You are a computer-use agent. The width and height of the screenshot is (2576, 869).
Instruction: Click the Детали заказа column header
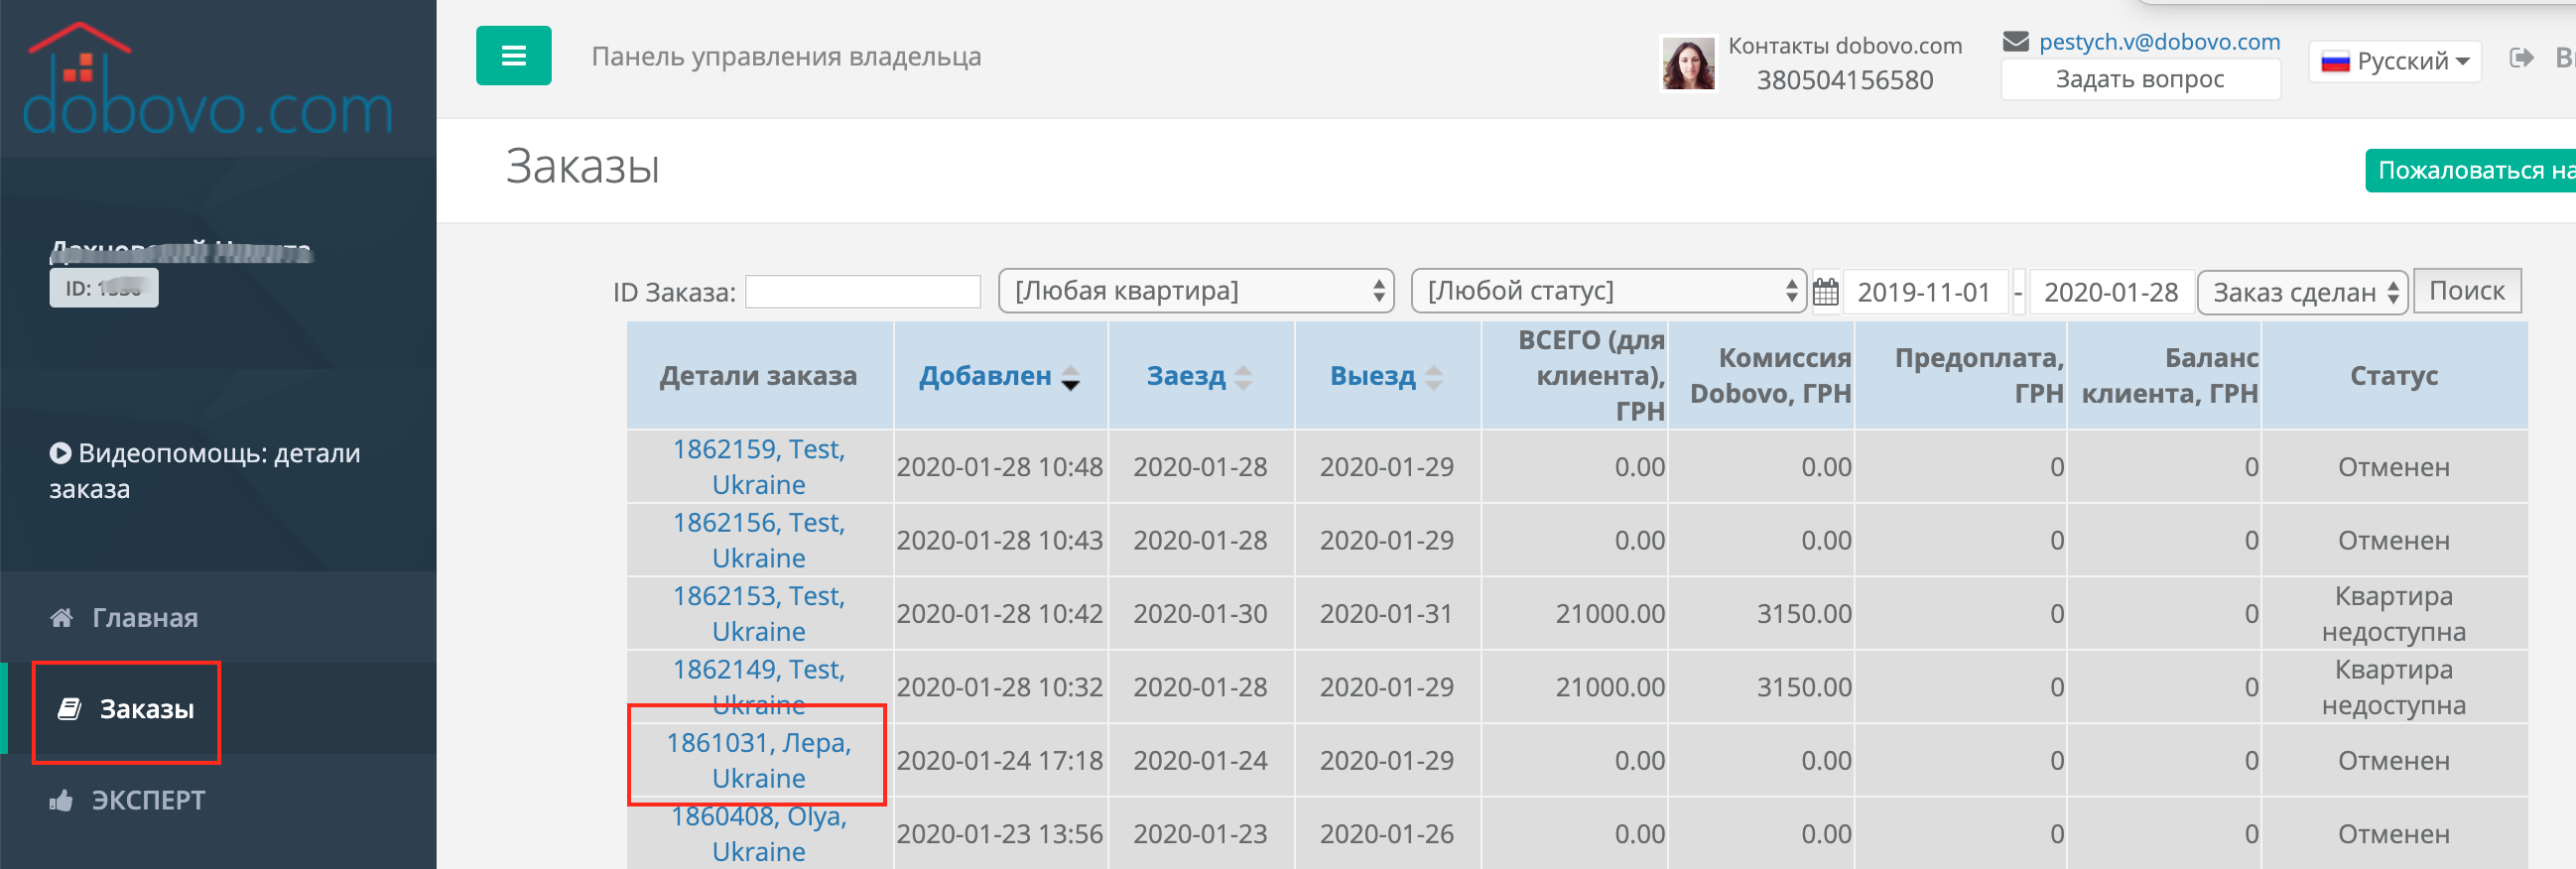[759, 376]
